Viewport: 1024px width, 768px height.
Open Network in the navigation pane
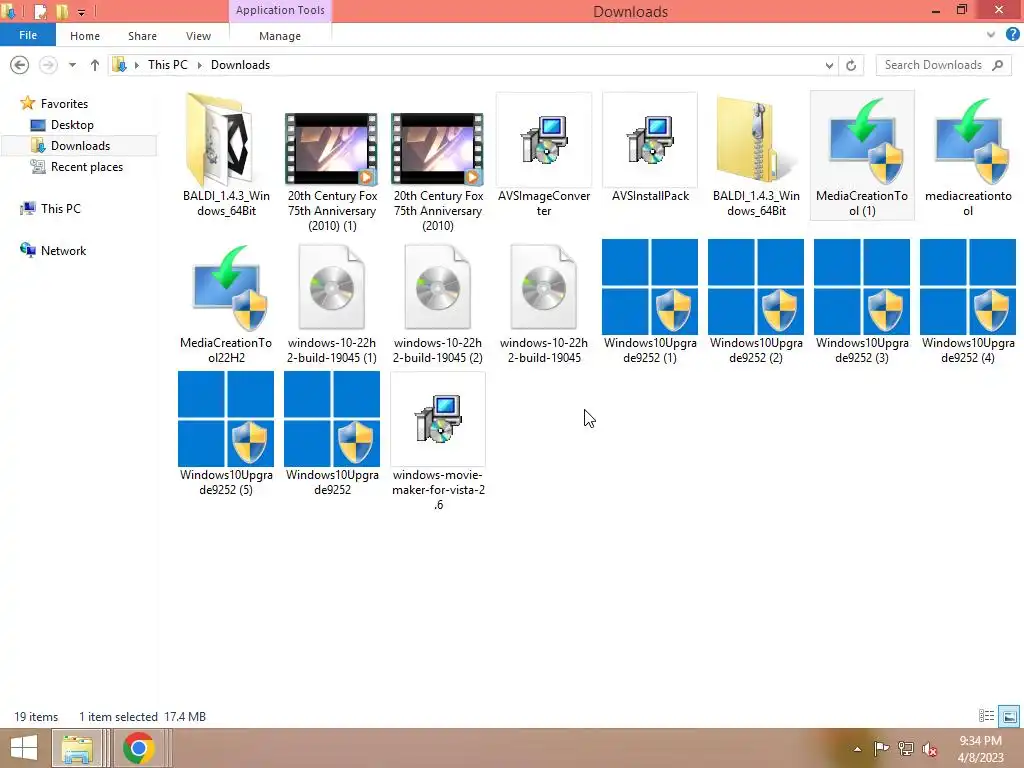63,251
